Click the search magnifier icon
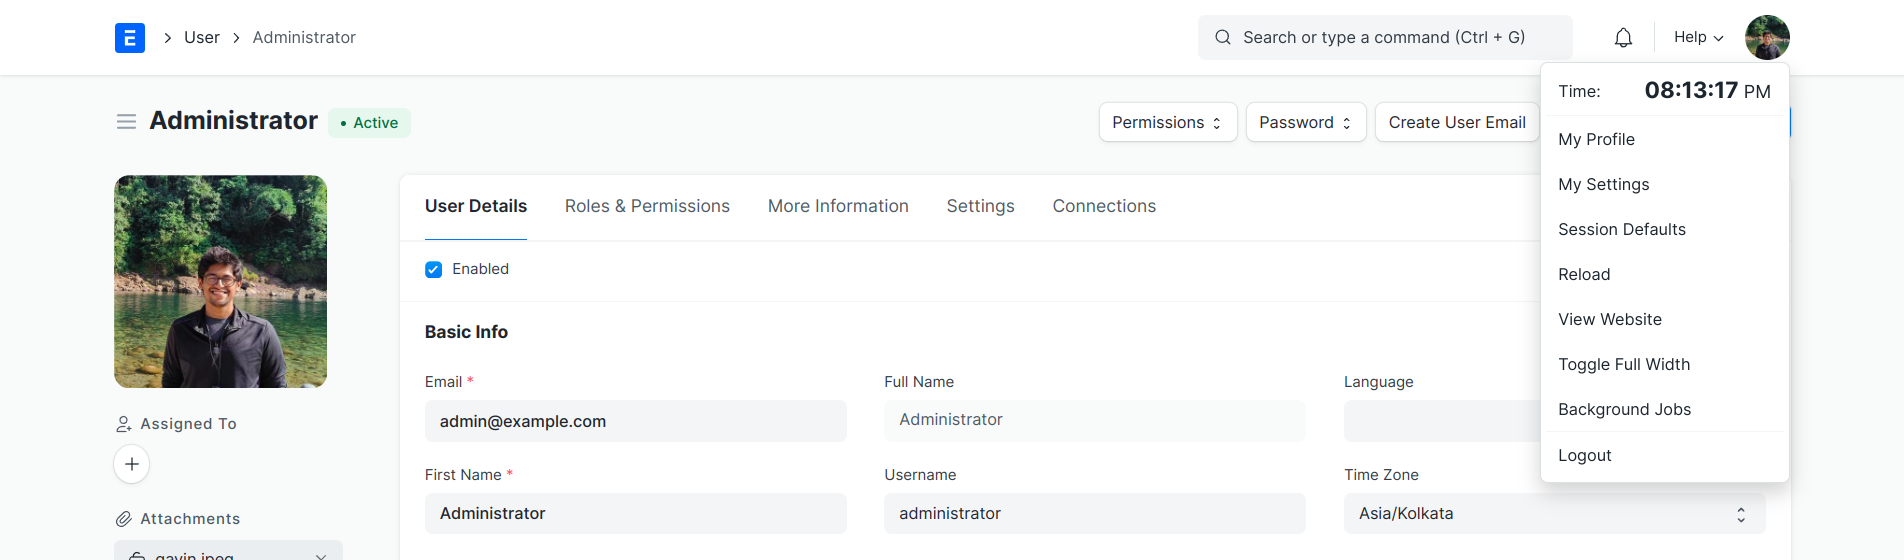 (x=1222, y=38)
